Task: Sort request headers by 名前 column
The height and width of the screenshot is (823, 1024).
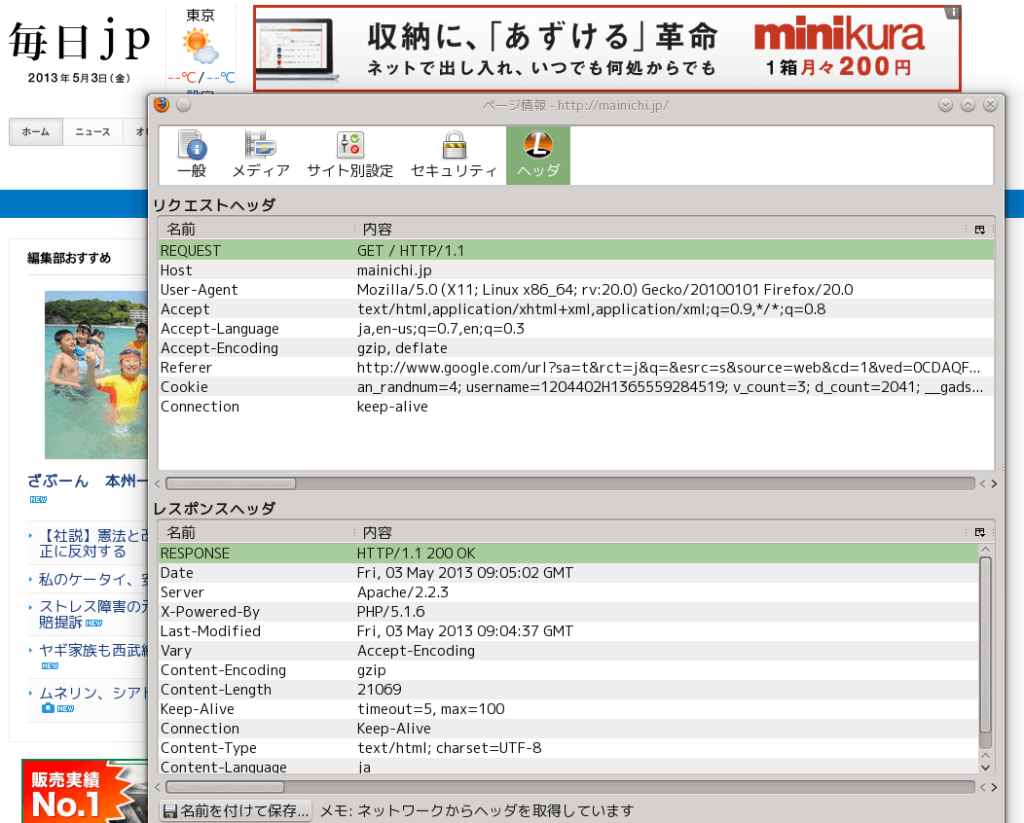Action: [255, 229]
